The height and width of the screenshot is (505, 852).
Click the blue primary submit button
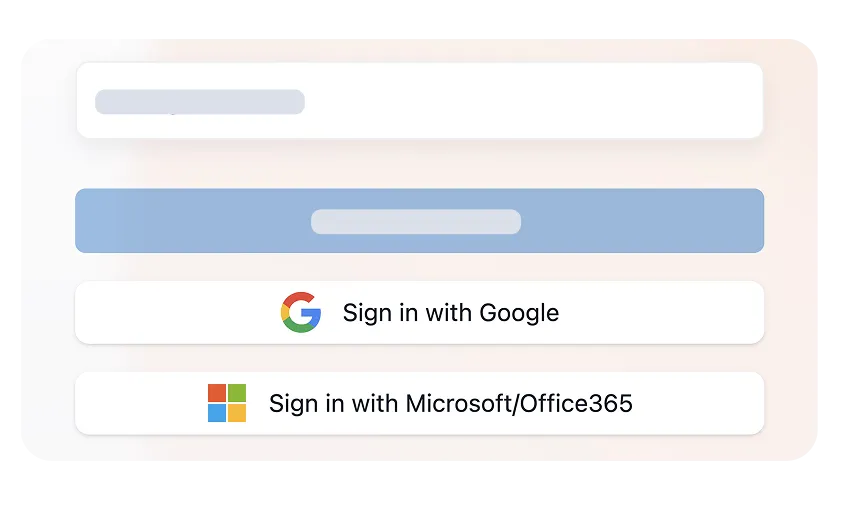[x=419, y=221]
